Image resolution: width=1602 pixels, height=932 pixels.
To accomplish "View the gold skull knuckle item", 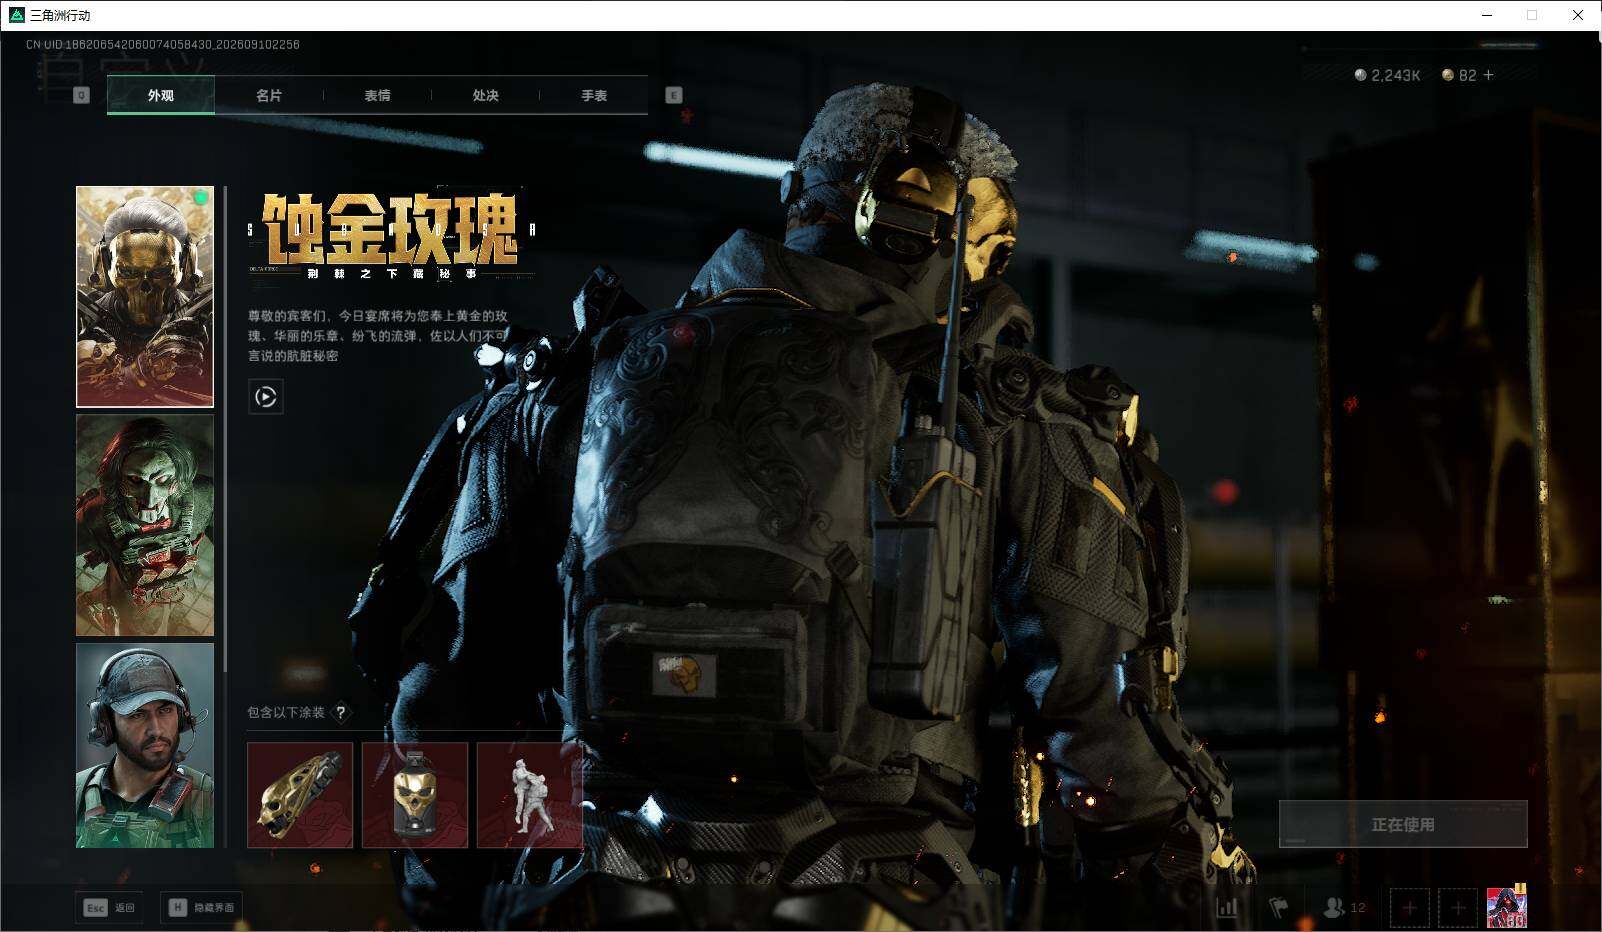I will [x=300, y=795].
